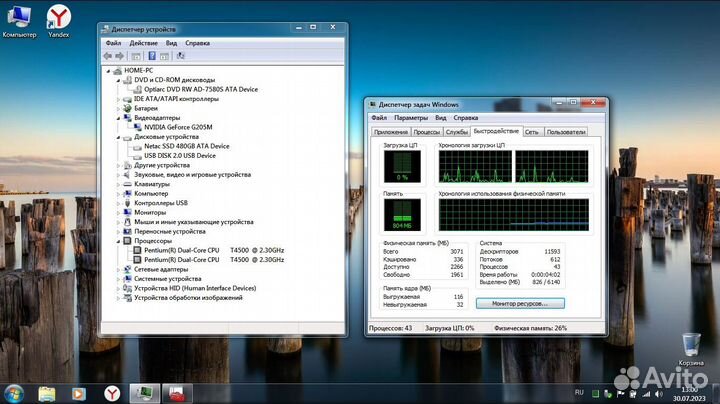Click 'Время работы' value 0:00:04:02
This screenshot has height=404, width=720.
coord(546,275)
